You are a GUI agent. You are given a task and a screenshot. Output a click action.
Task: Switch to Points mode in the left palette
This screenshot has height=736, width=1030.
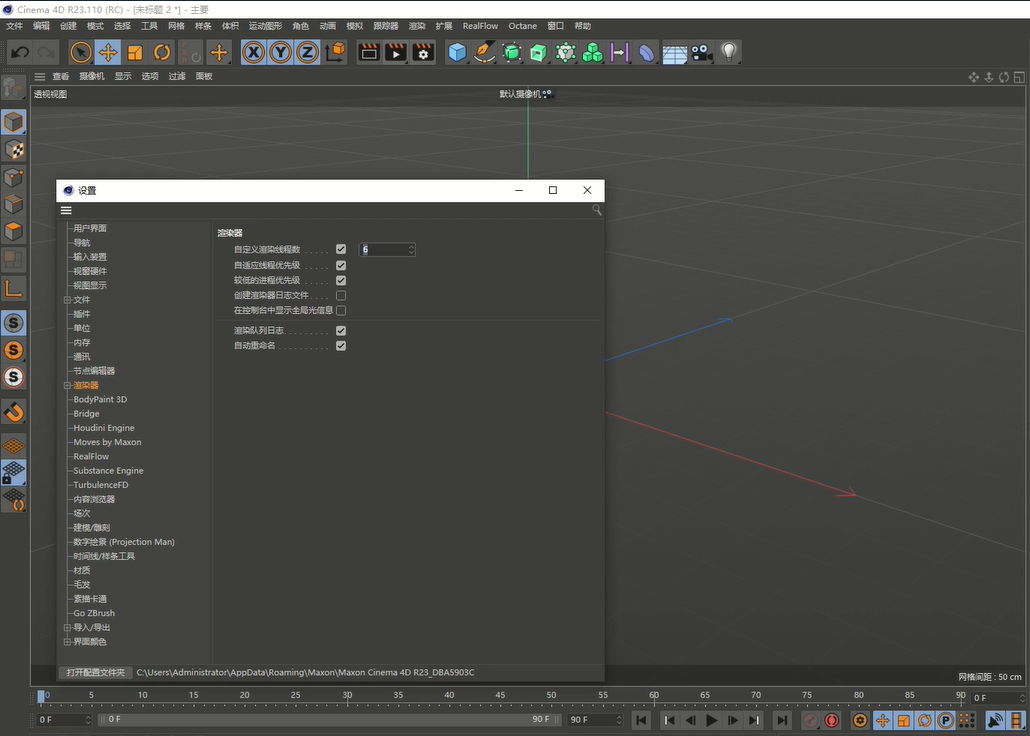[14, 177]
